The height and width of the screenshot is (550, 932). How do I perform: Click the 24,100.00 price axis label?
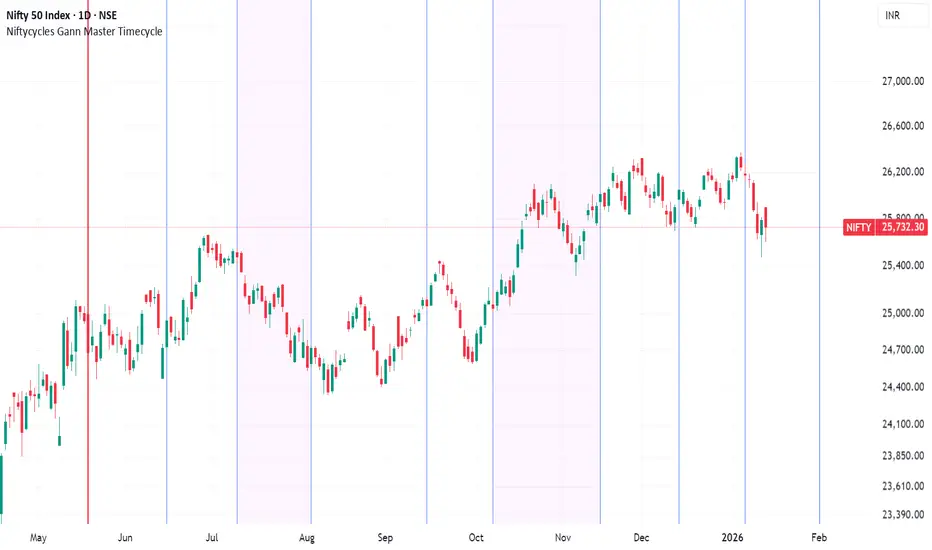click(x=903, y=424)
